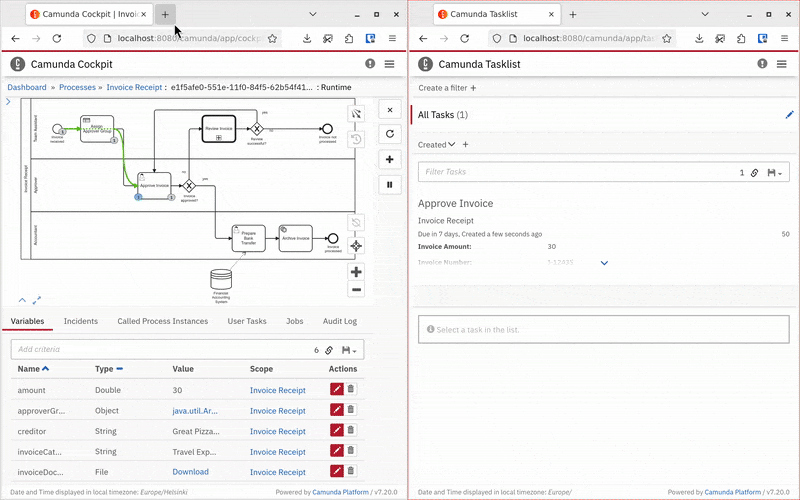
Task: Open the Called Process Instances tab
Action: (x=163, y=321)
